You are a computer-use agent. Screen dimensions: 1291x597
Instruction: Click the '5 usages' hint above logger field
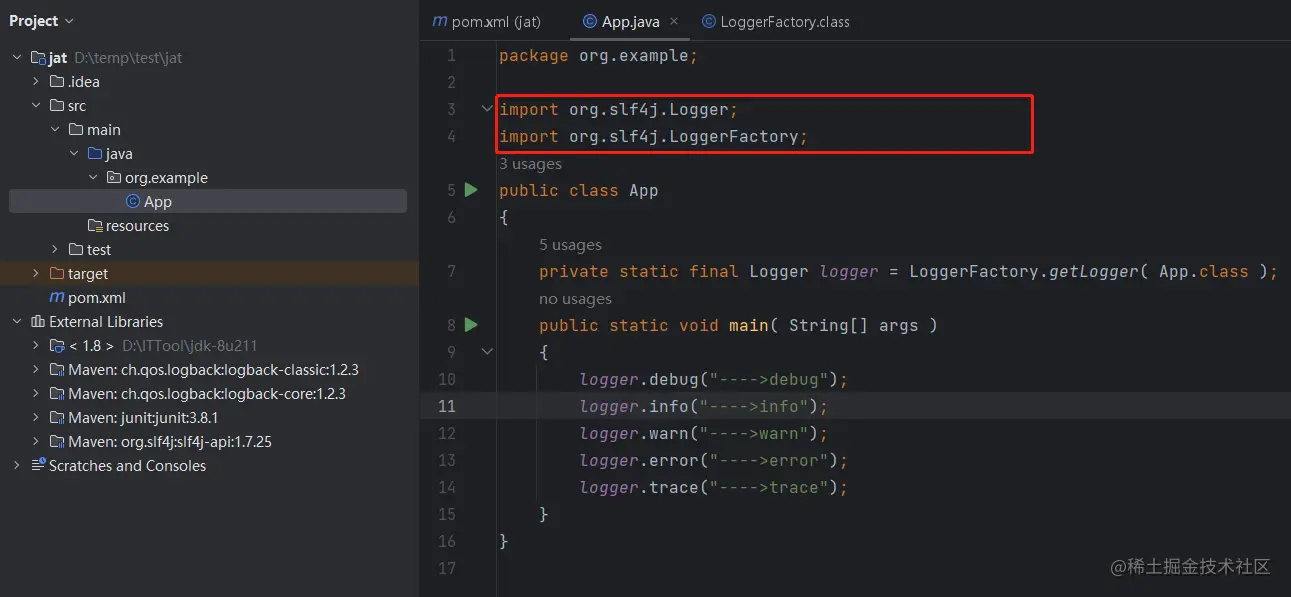[570, 245]
